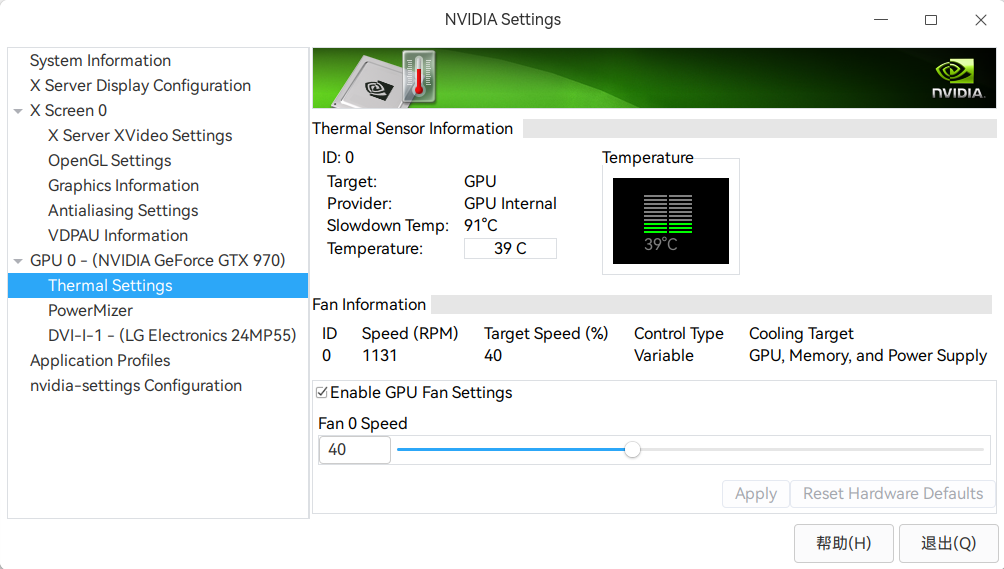Screen dimensions: 1004x569
Task: Click the Fan 0 Speed value field
Action: pyautogui.click(x=355, y=450)
